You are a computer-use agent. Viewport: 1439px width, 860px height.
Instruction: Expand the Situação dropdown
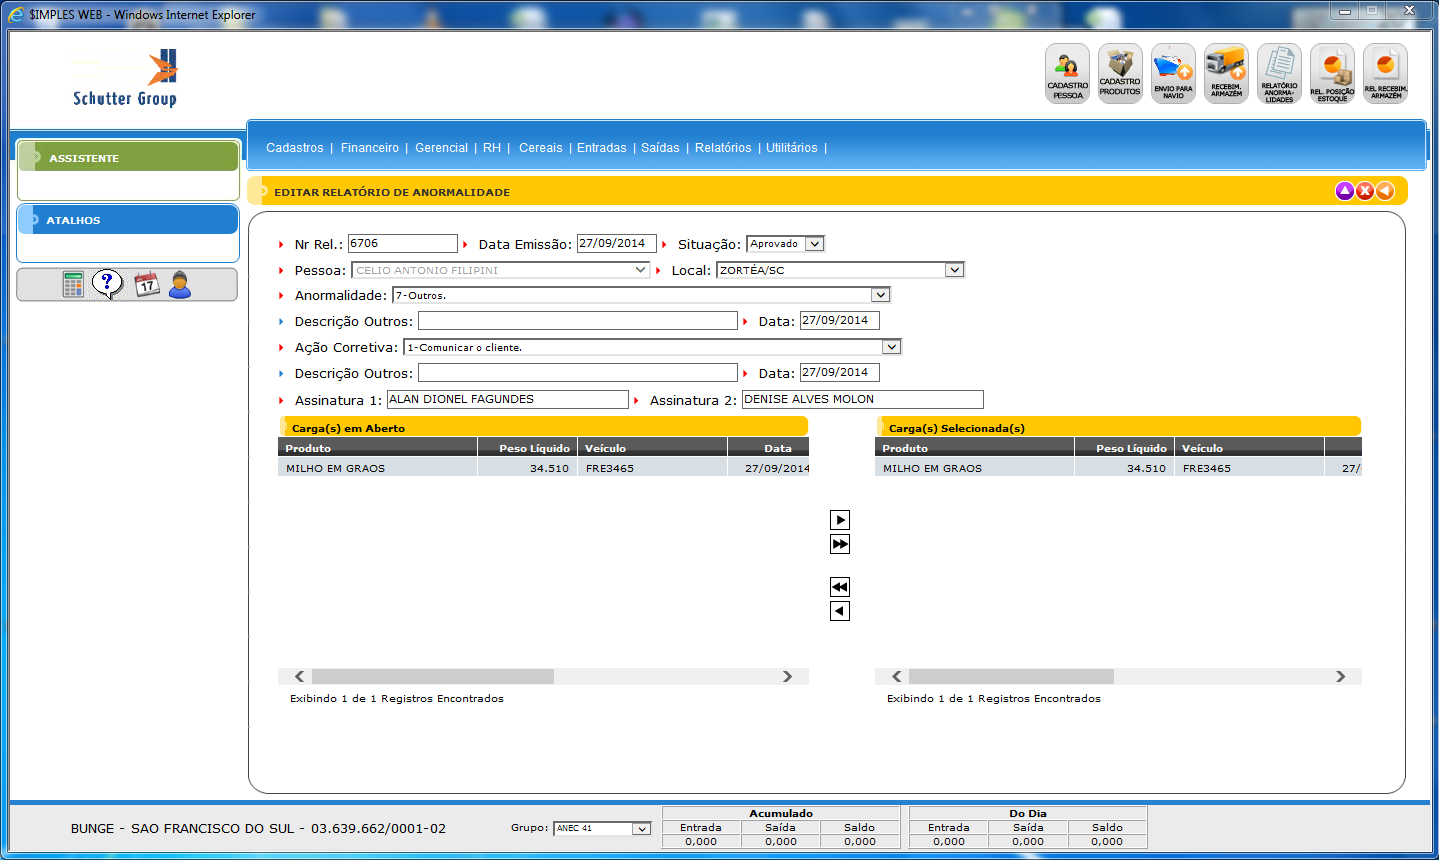pos(815,244)
